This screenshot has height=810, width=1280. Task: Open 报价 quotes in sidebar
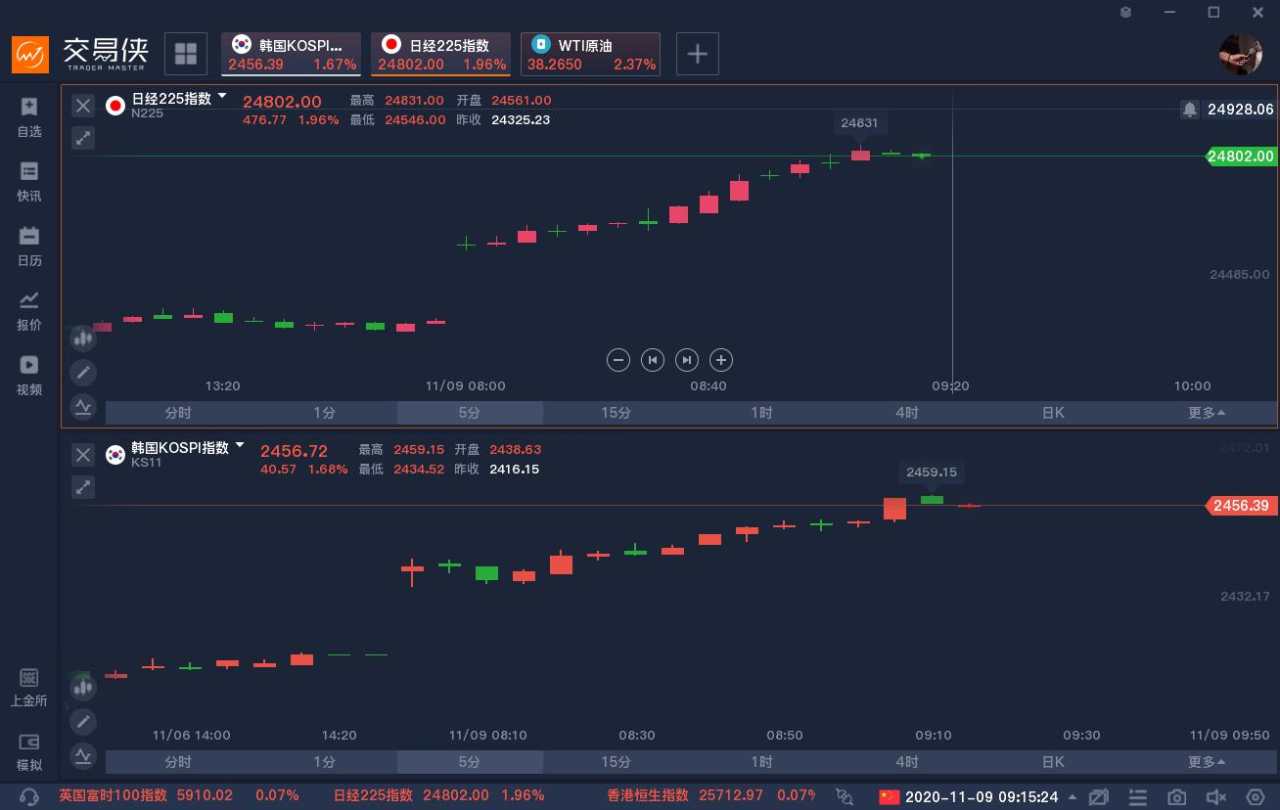coord(29,311)
